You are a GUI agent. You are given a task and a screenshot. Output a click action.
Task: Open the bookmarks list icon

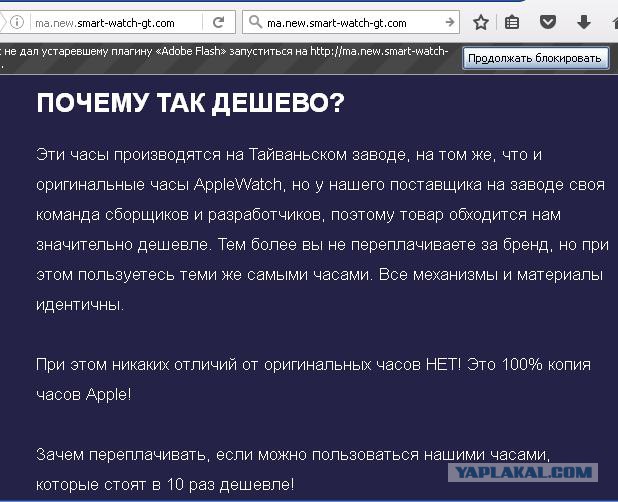512,22
